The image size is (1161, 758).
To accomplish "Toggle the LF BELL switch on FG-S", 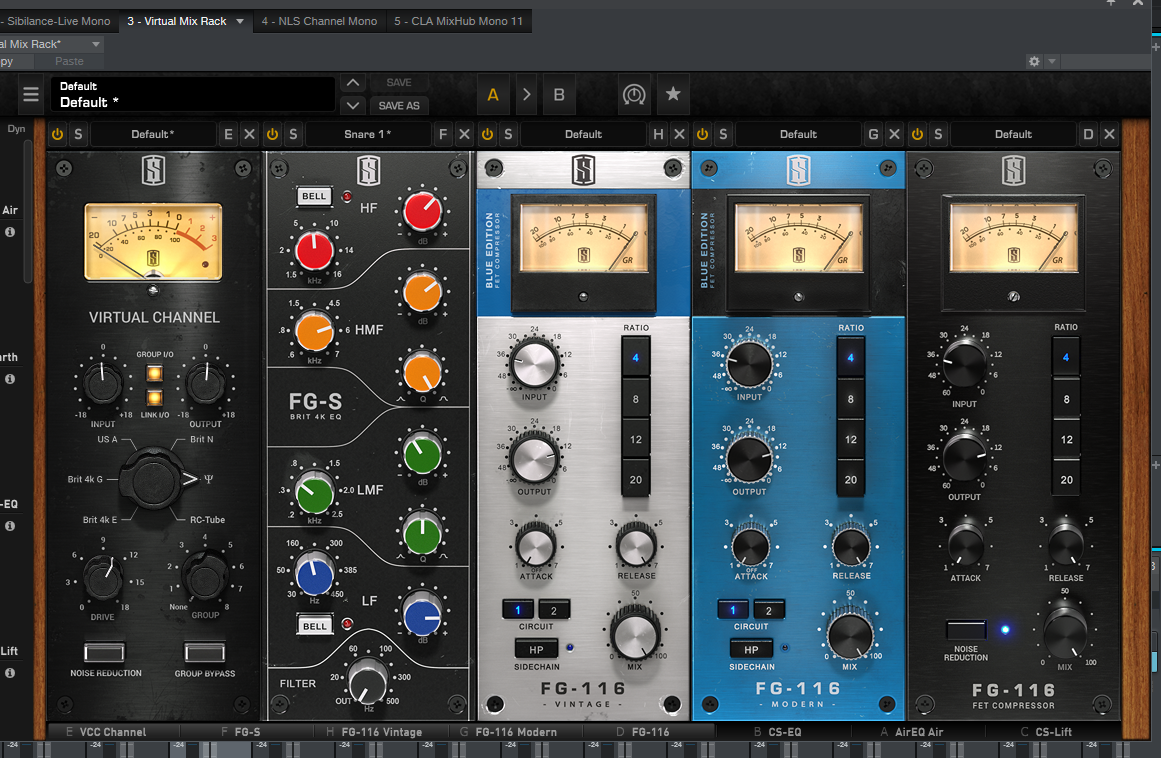I will coord(315,625).
